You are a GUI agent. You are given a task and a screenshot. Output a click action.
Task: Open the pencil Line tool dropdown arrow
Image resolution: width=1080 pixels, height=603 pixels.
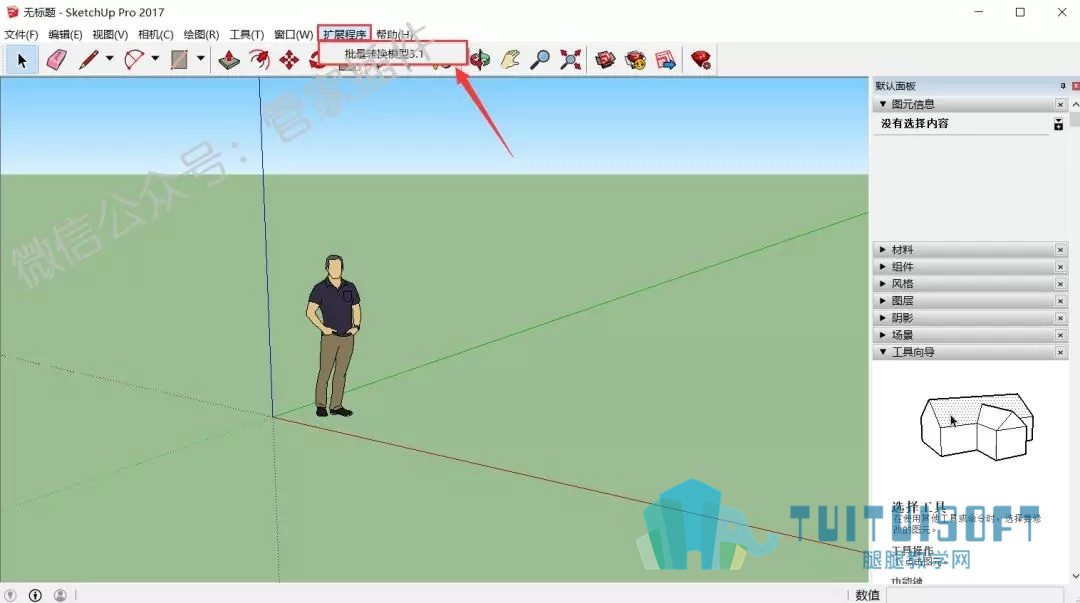(110, 60)
